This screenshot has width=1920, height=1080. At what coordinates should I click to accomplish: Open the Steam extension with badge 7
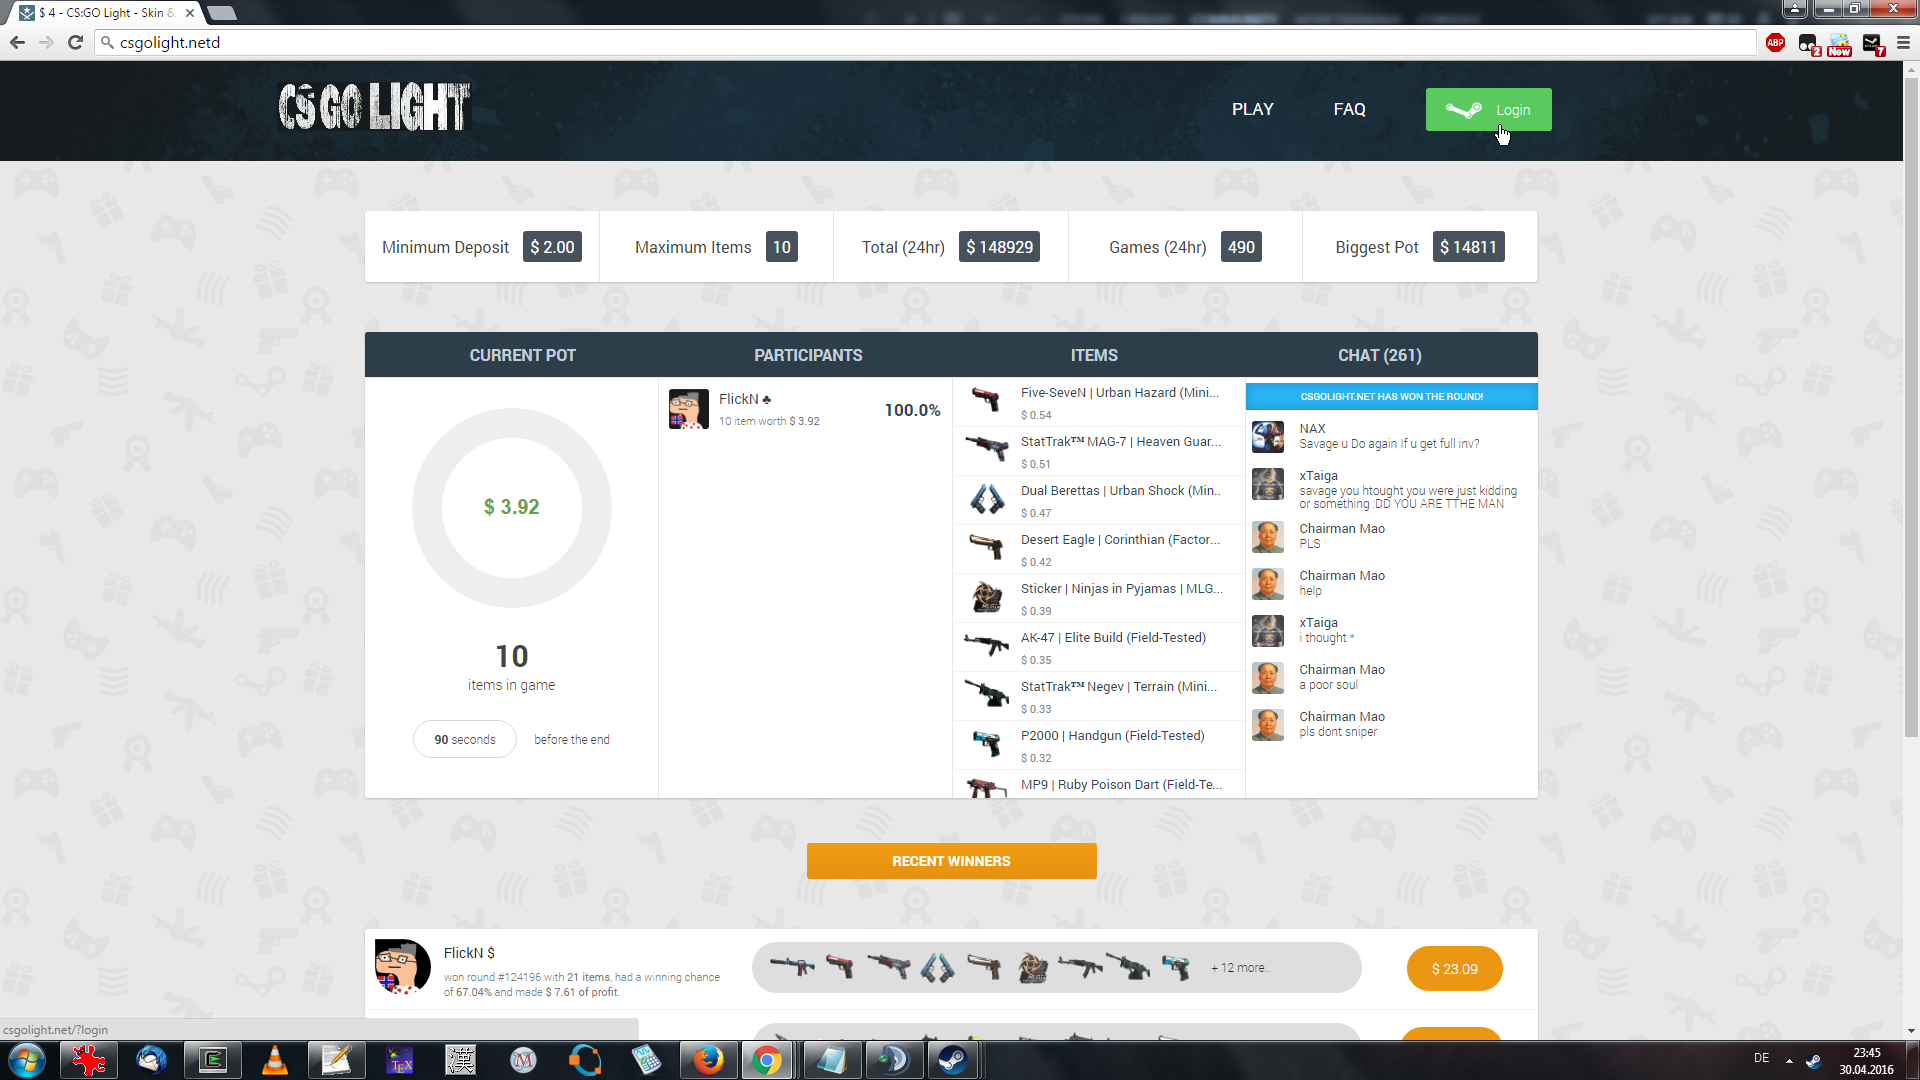point(1872,43)
